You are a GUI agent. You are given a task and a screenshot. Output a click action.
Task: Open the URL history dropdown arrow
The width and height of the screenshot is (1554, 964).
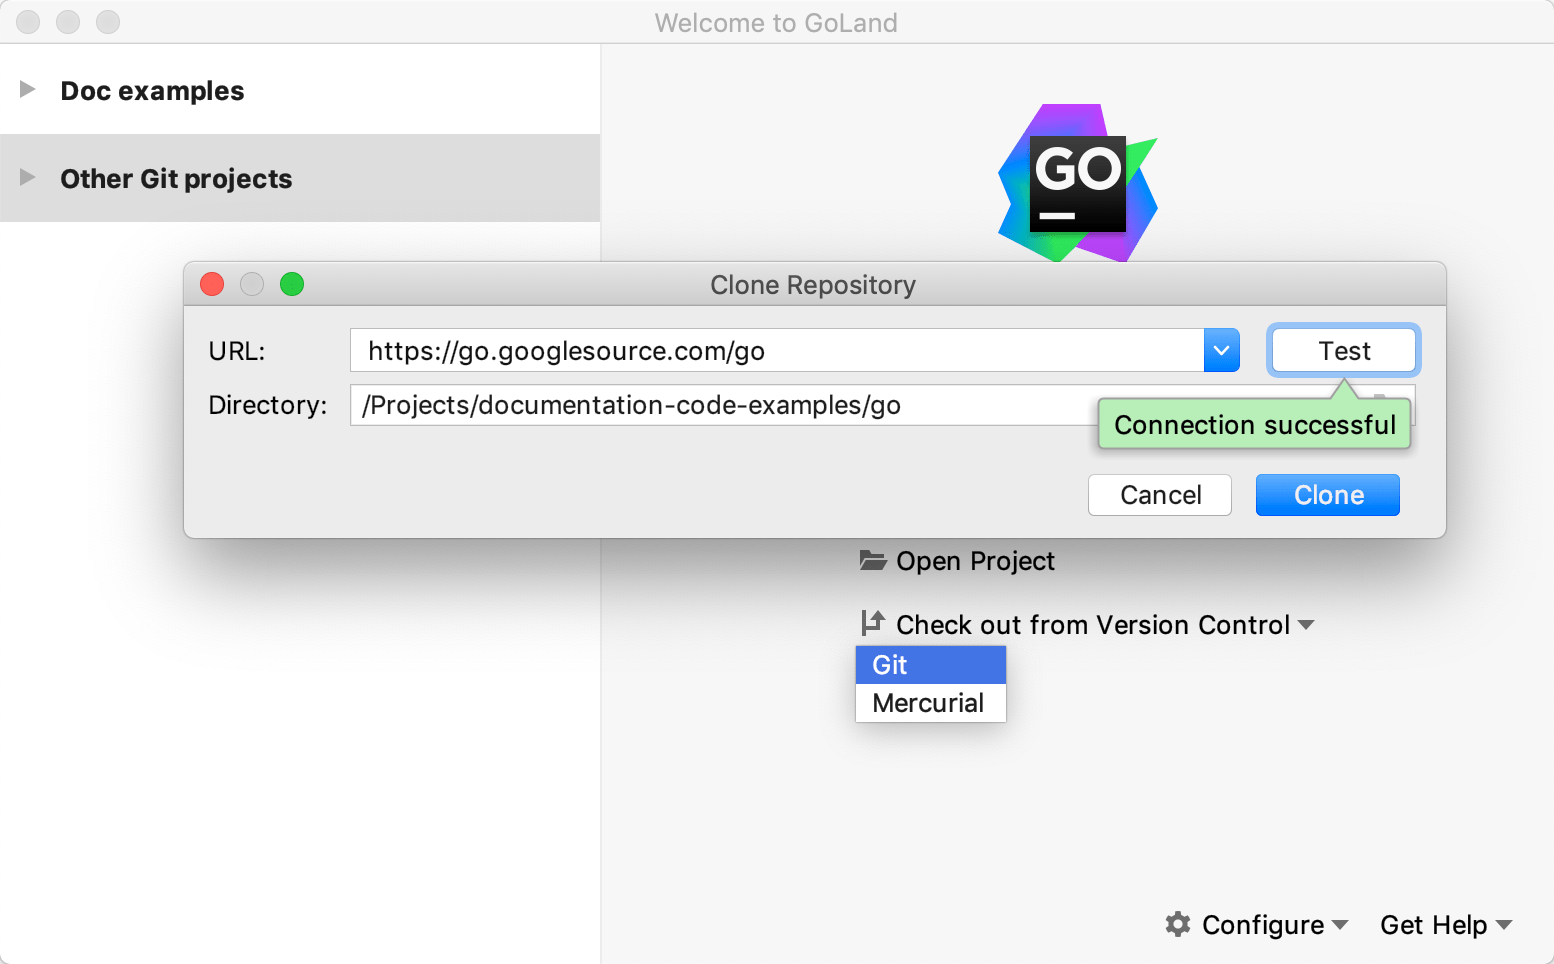pyautogui.click(x=1222, y=351)
